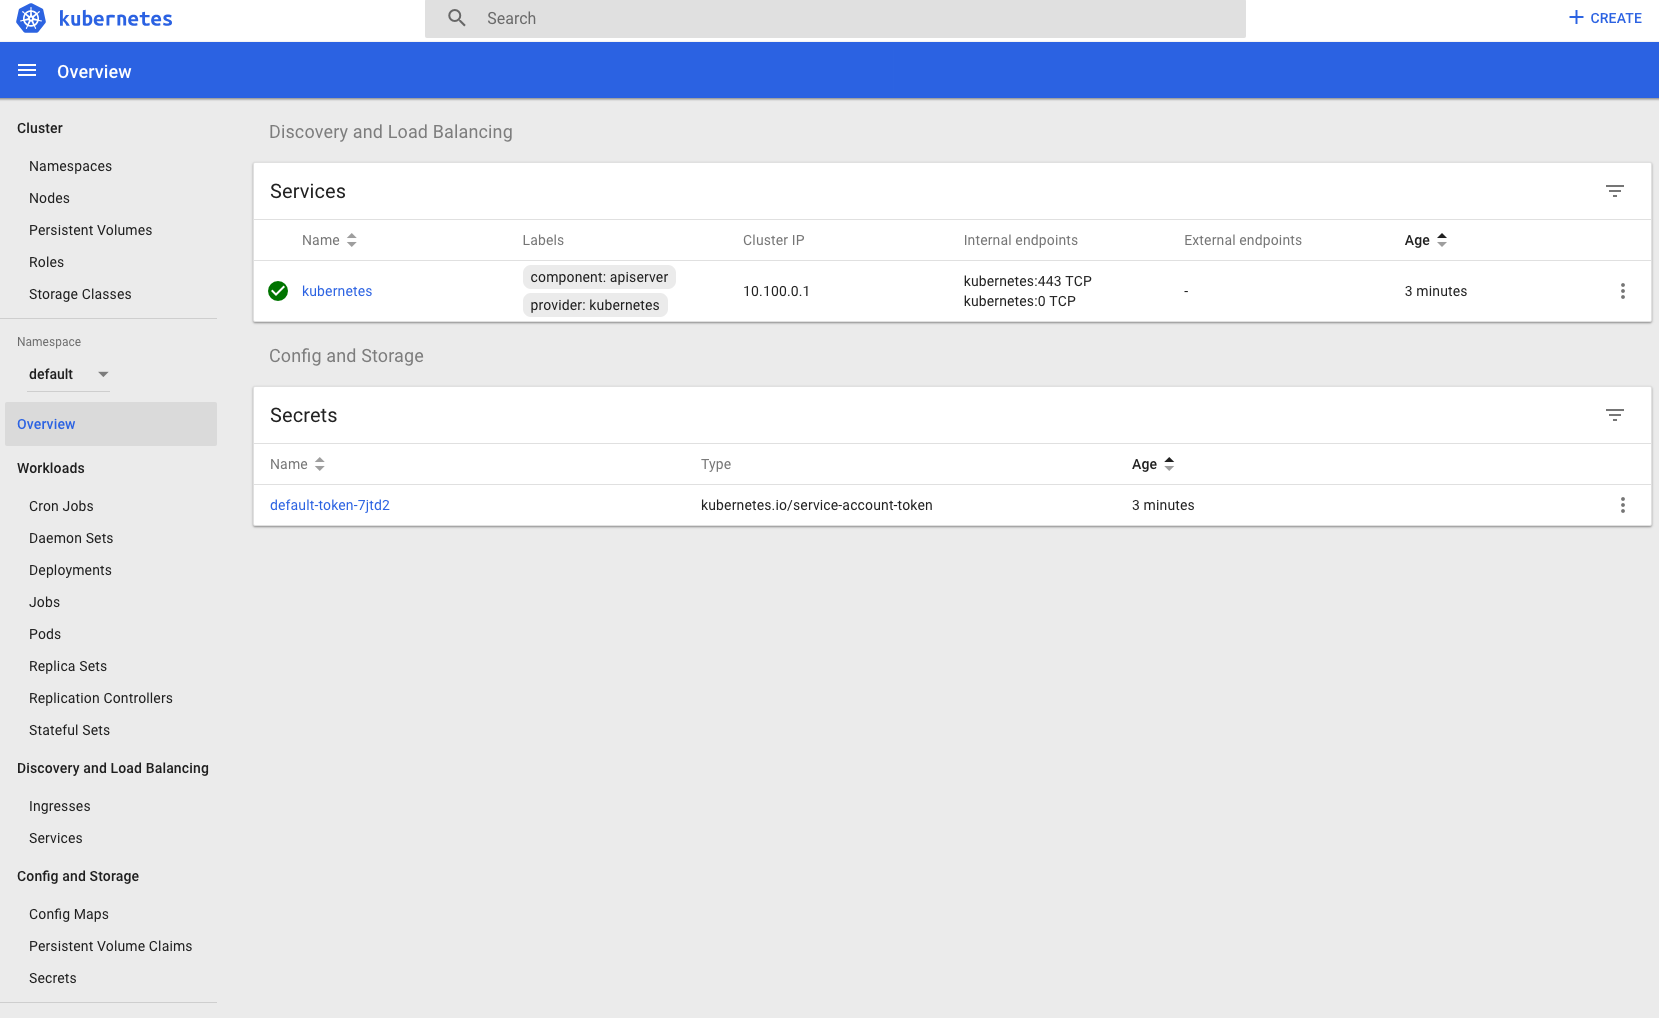Open the Pods workload page
Screen dimensions: 1659x1018
pos(45,634)
